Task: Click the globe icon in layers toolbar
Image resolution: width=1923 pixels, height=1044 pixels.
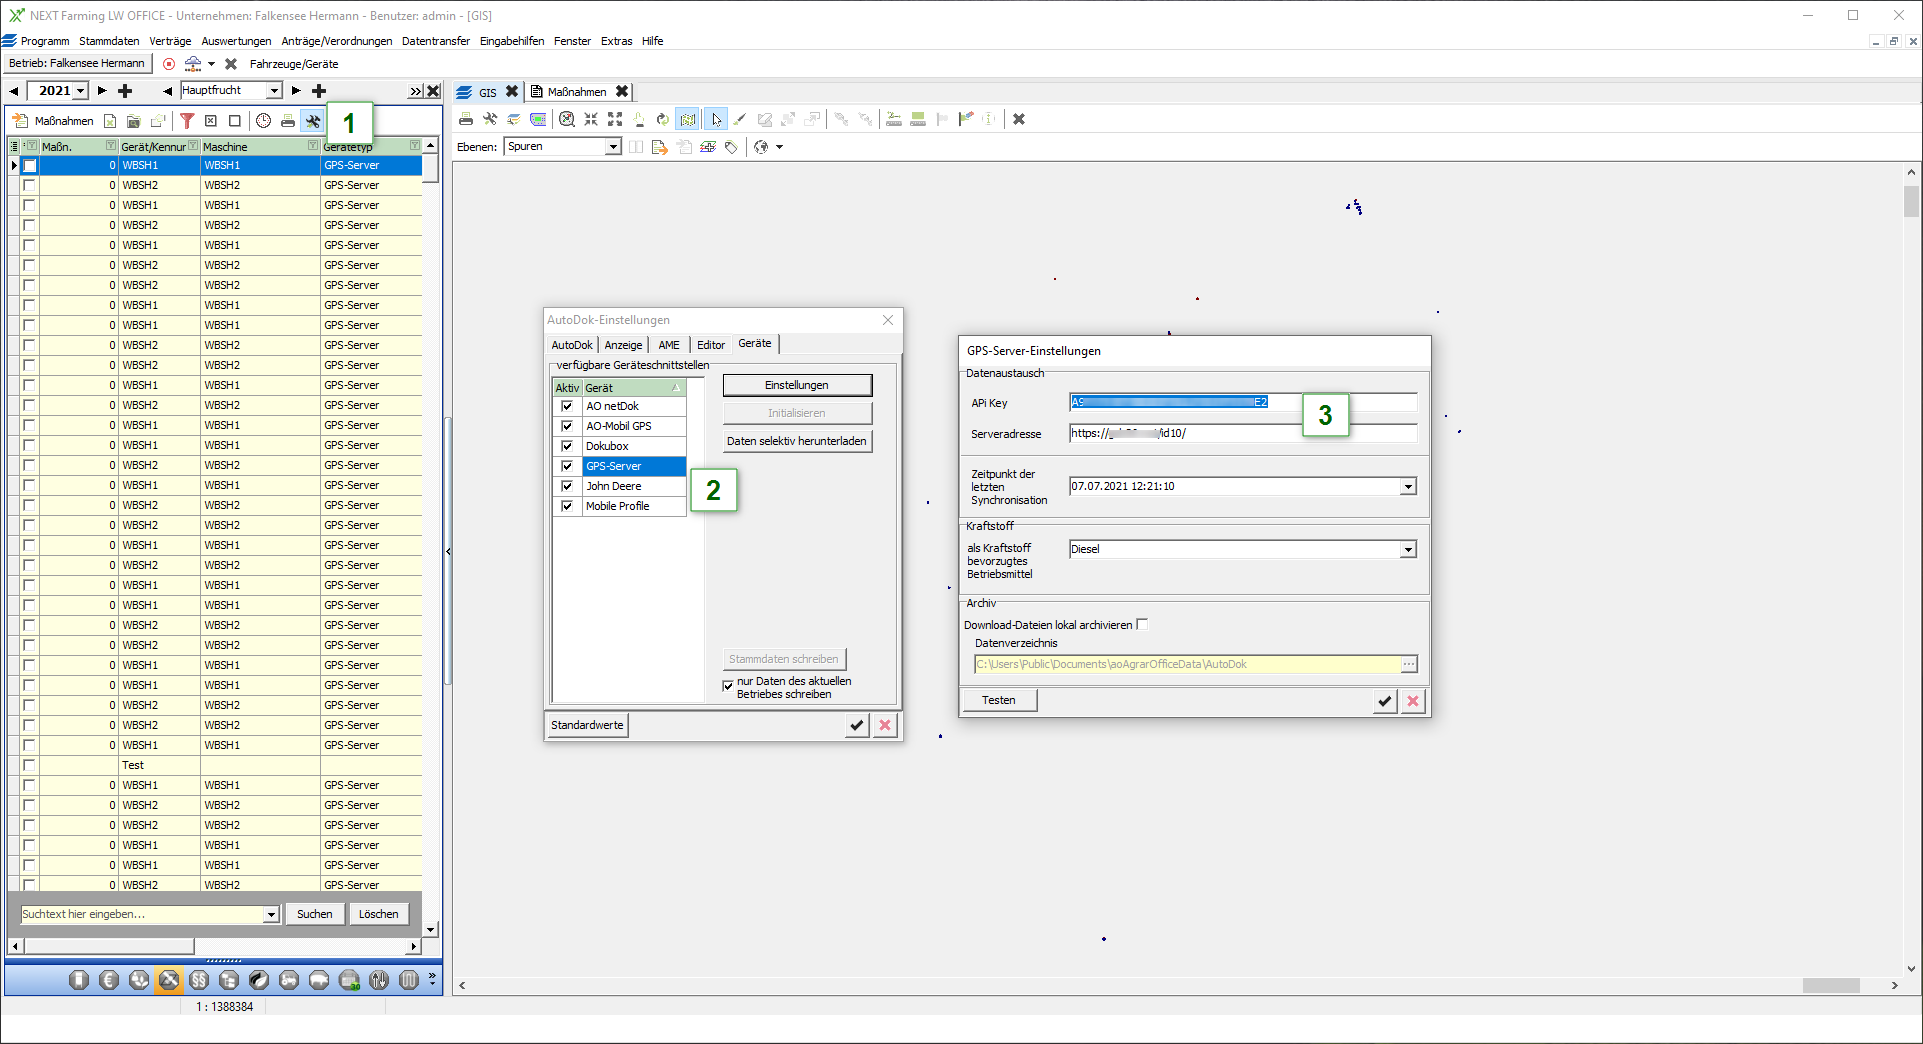Action: click(x=762, y=147)
